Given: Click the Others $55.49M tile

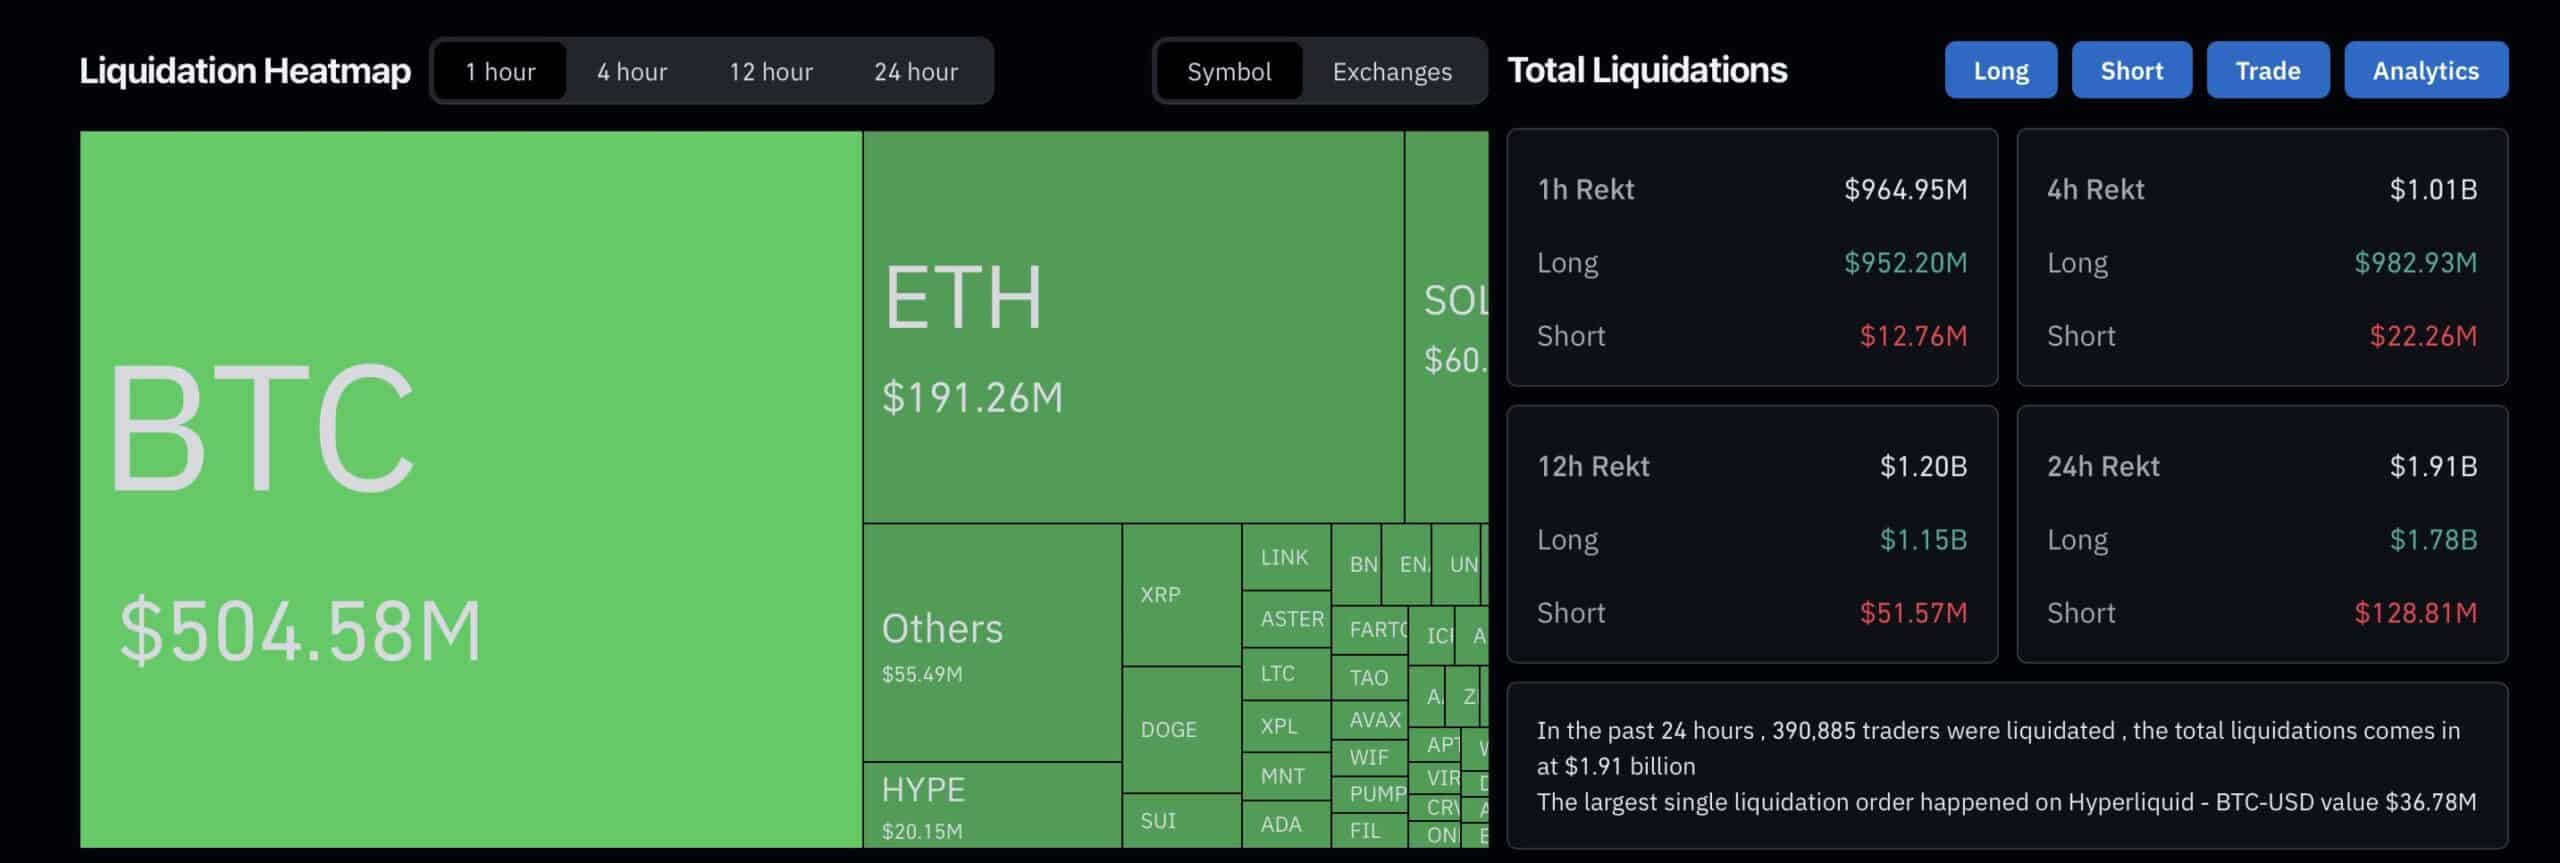Looking at the screenshot, I should [x=991, y=642].
